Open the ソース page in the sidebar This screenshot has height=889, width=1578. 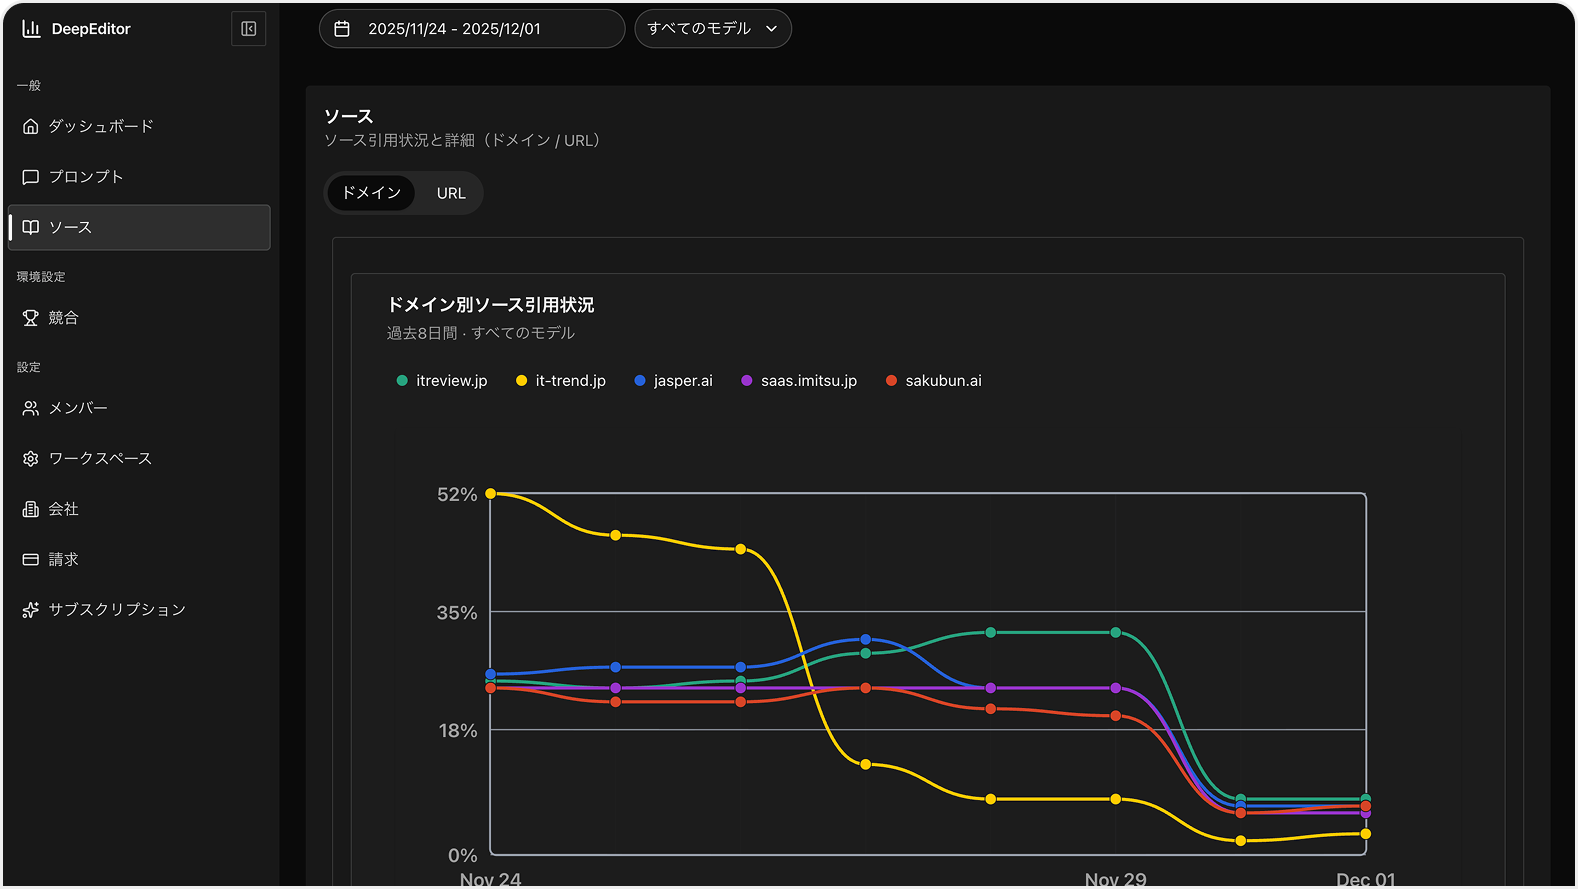139,228
